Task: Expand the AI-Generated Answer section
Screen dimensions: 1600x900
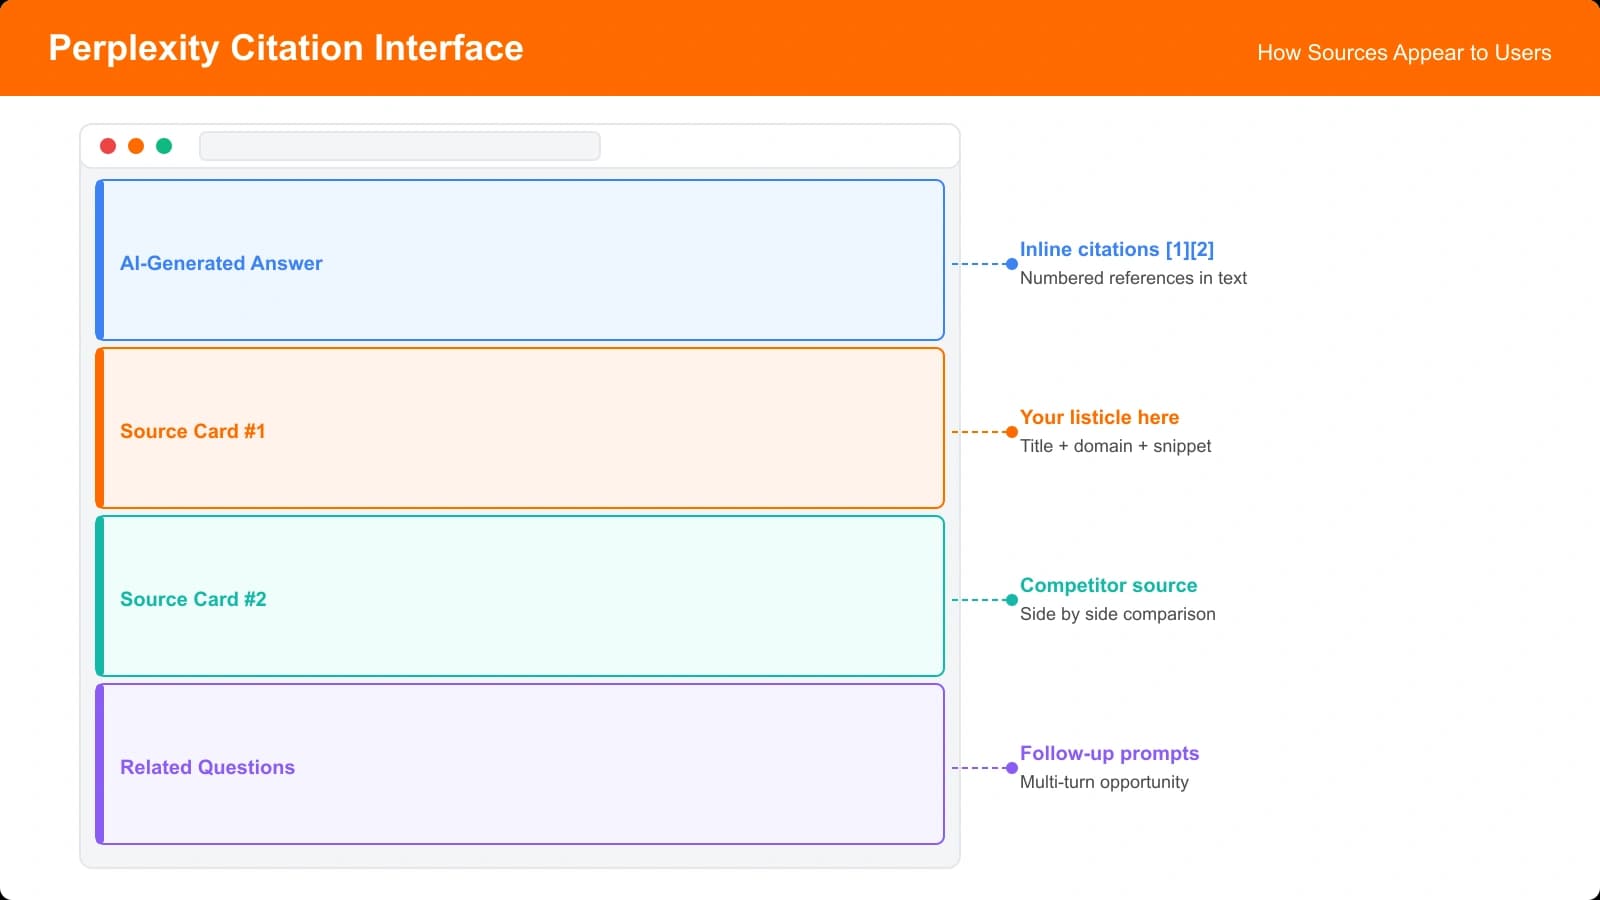Action: point(520,260)
